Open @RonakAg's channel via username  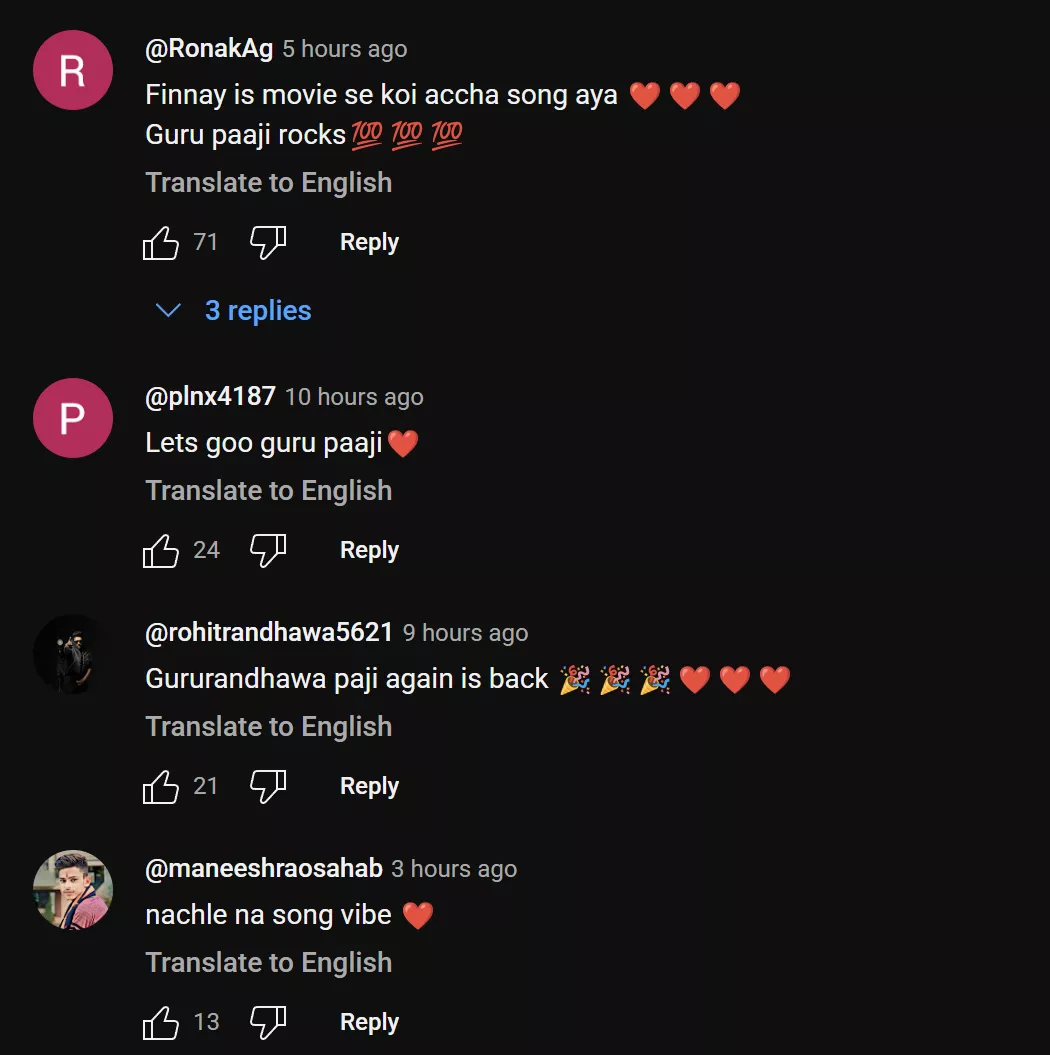[209, 49]
